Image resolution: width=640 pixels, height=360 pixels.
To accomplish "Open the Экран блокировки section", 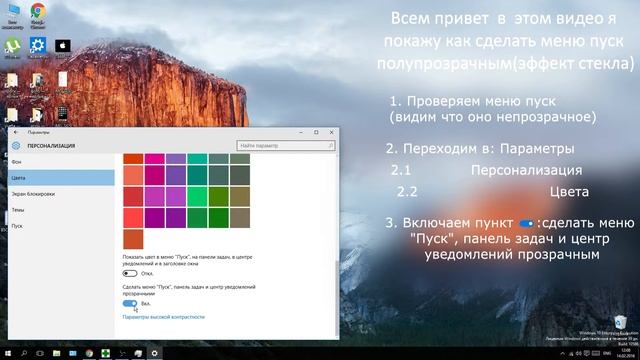I will (x=61, y=194).
